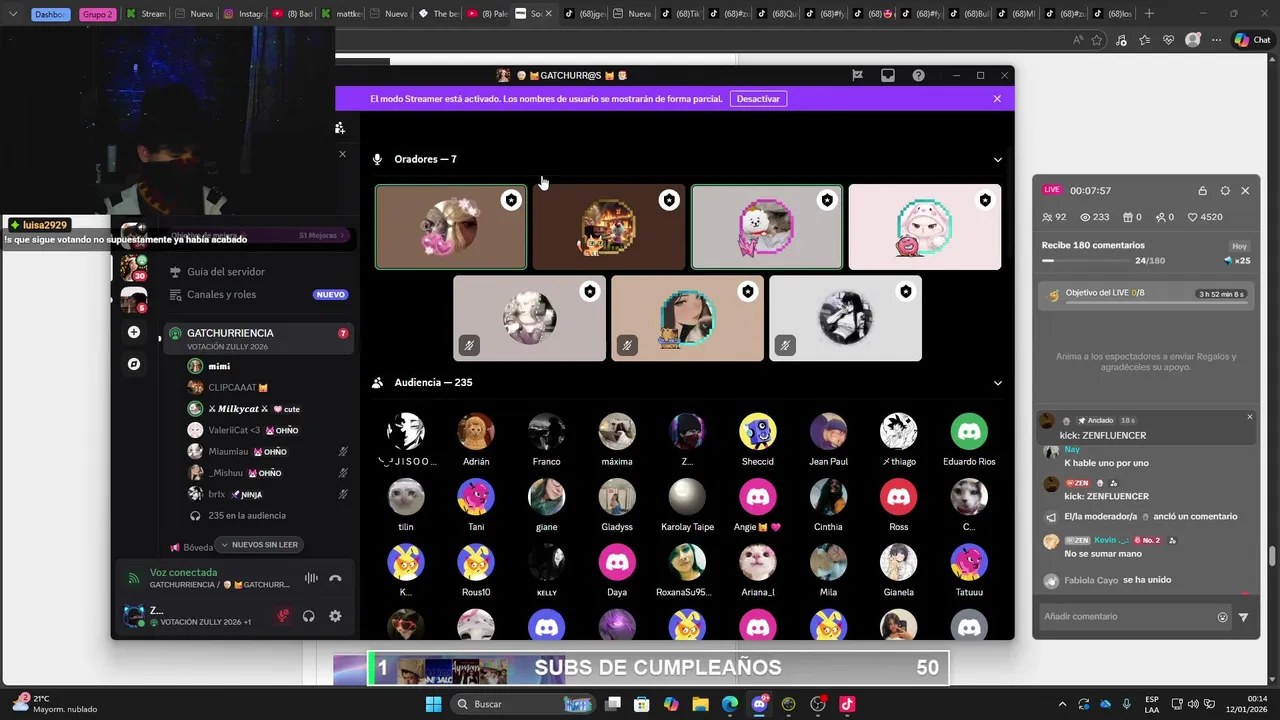The width and height of the screenshot is (1280, 720).
Task: Toggle the muted mic icon on _Mishuu's row
Action: (343, 473)
